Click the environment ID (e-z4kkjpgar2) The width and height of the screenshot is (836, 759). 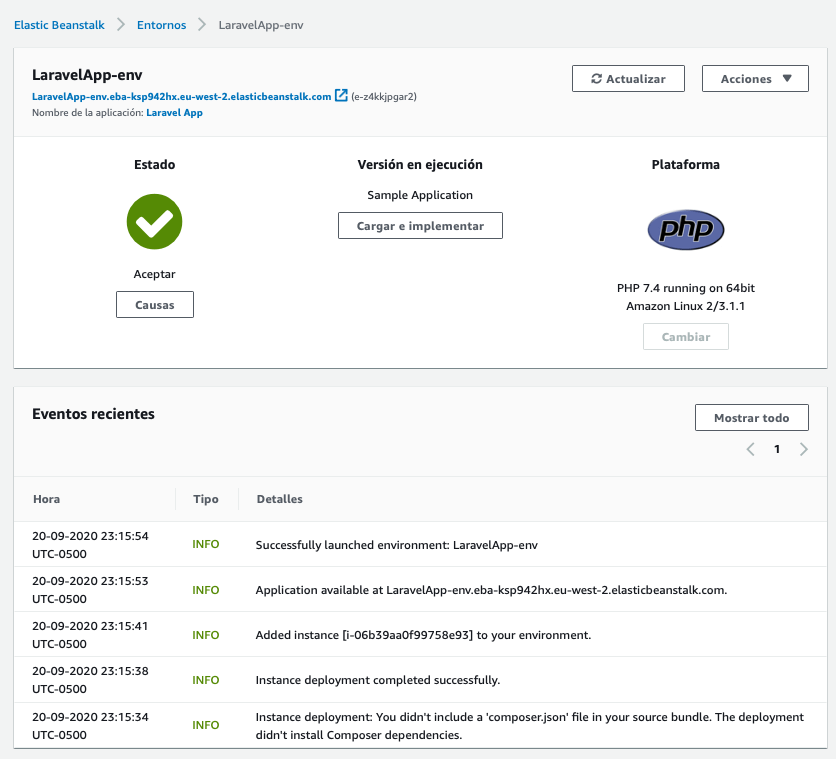384,96
